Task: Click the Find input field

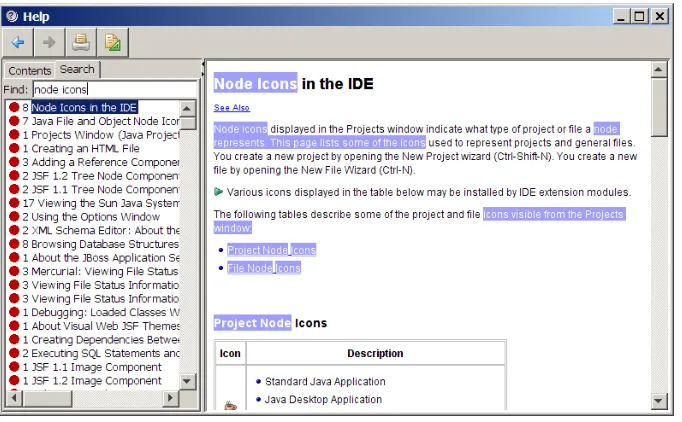Action: [x=115, y=90]
